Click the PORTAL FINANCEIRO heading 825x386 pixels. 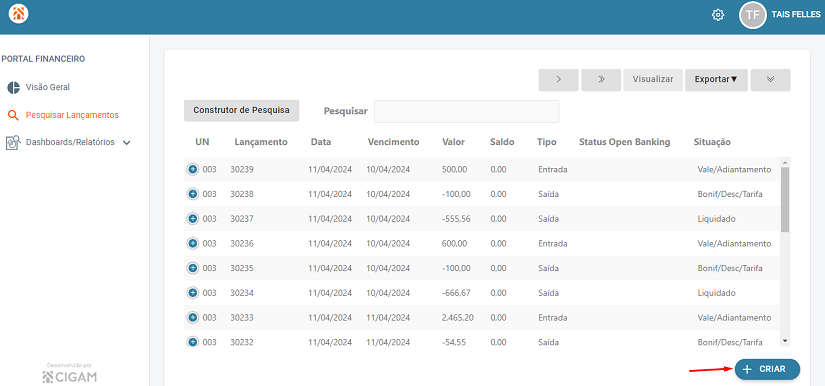[43, 59]
